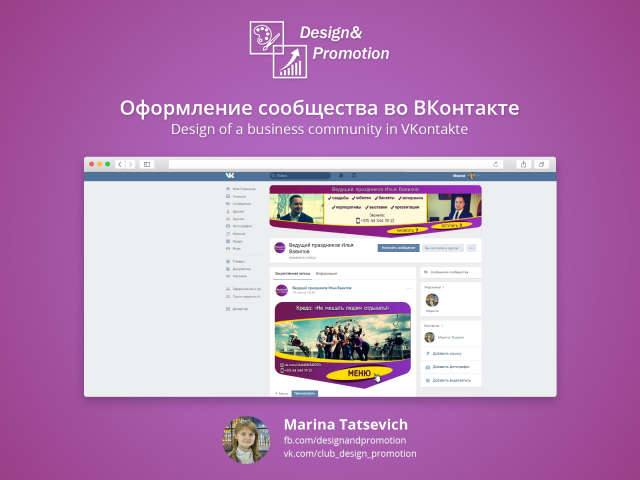The height and width of the screenshot is (480, 640).
Task: Click the yellow МЕНЮ button in post image
Action: (x=359, y=373)
